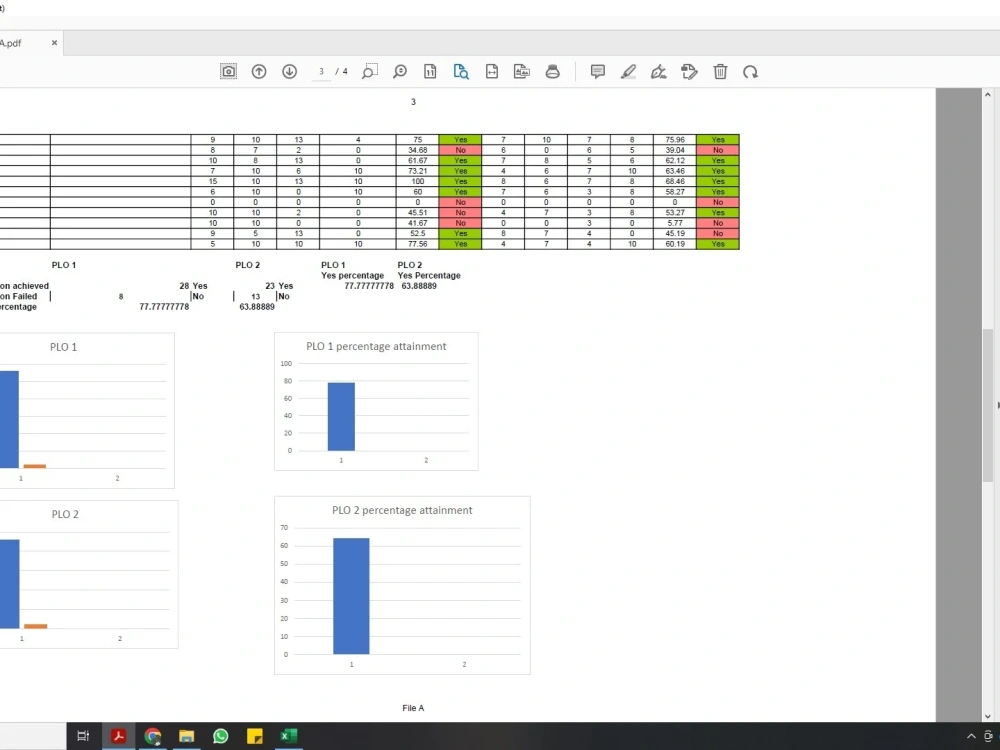Click the PLO 1 percentage attainment chart title
Image resolution: width=1000 pixels, height=750 pixels.
(376, 346)
